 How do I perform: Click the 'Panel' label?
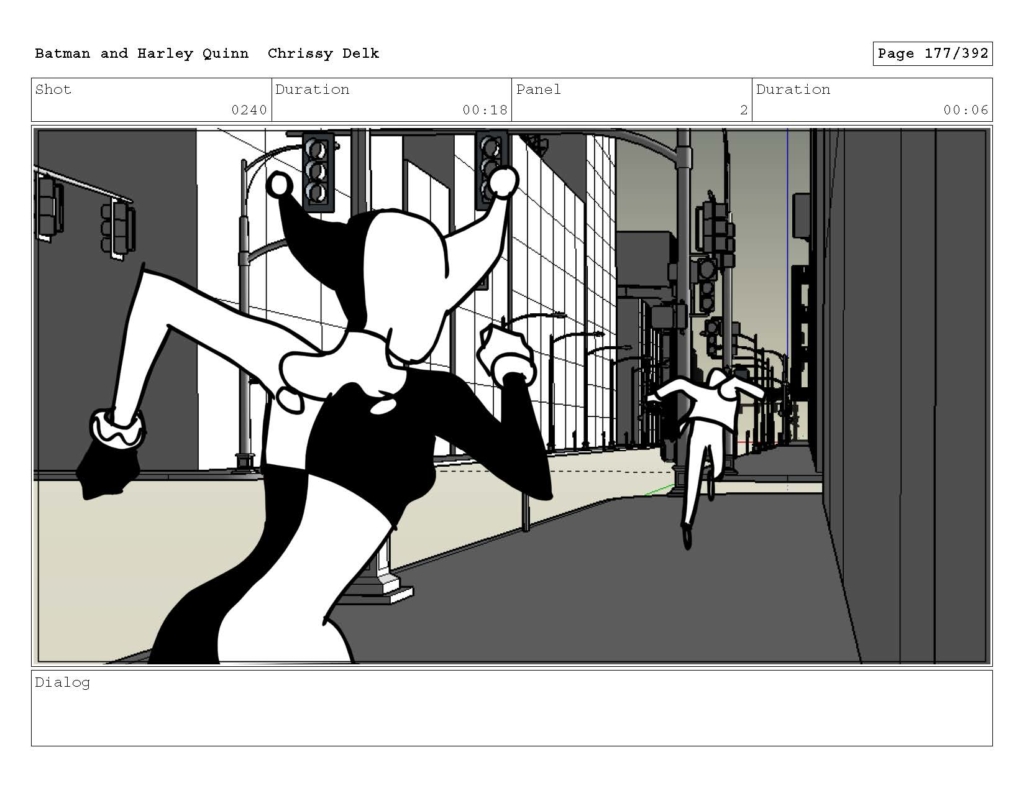(538, 89)
